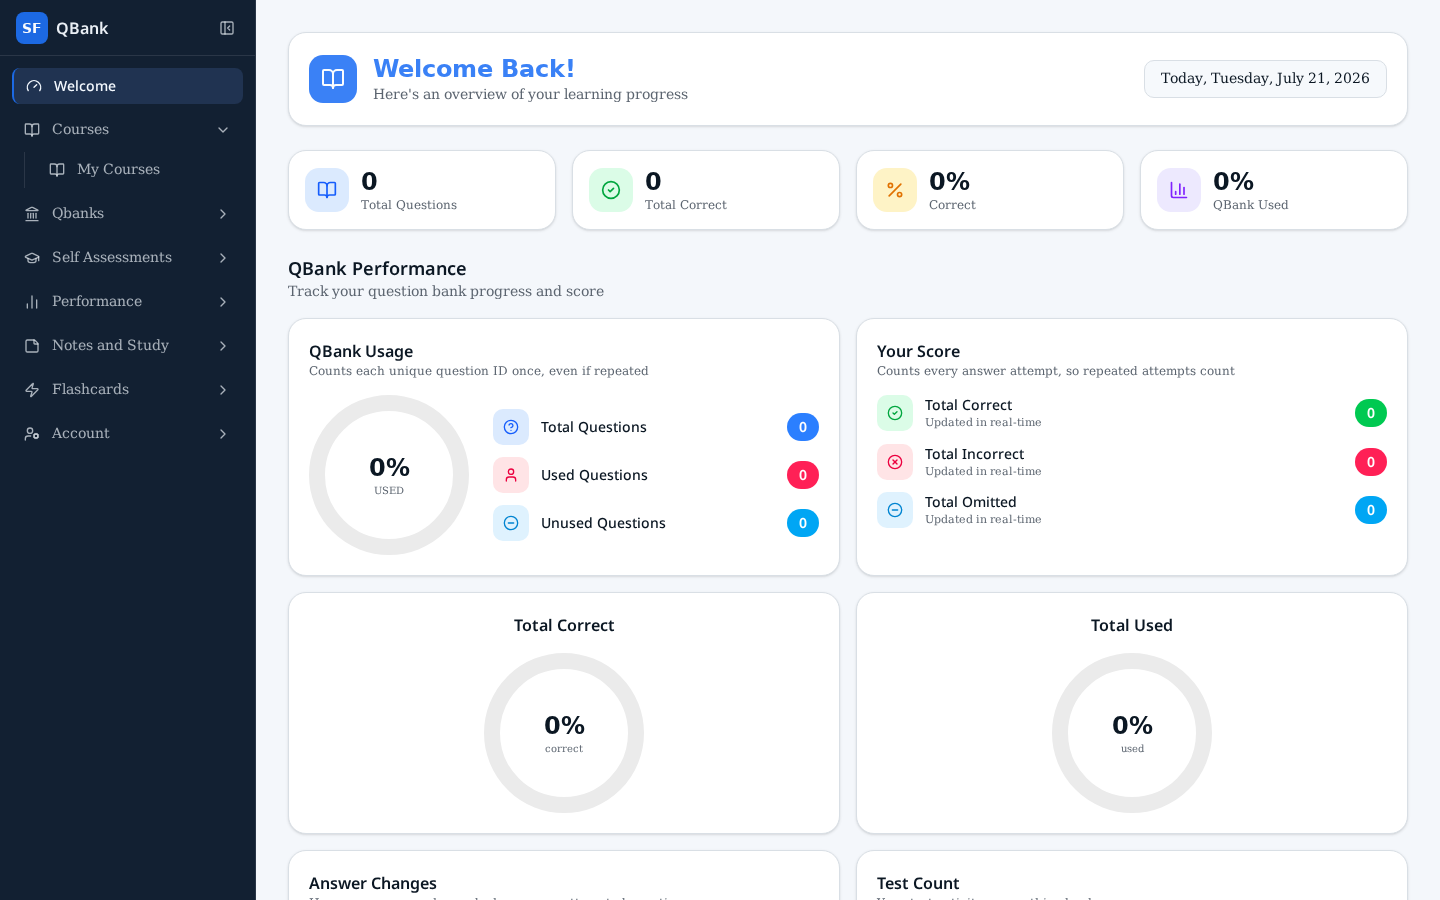Click 'Track your question bank progress and score' text
This screenshot has height=900, width=1440.
coord(446,292)
